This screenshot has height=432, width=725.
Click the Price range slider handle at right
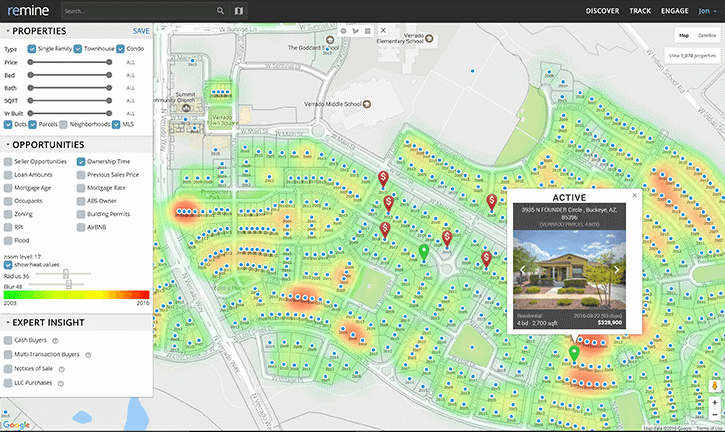[109, 62]
